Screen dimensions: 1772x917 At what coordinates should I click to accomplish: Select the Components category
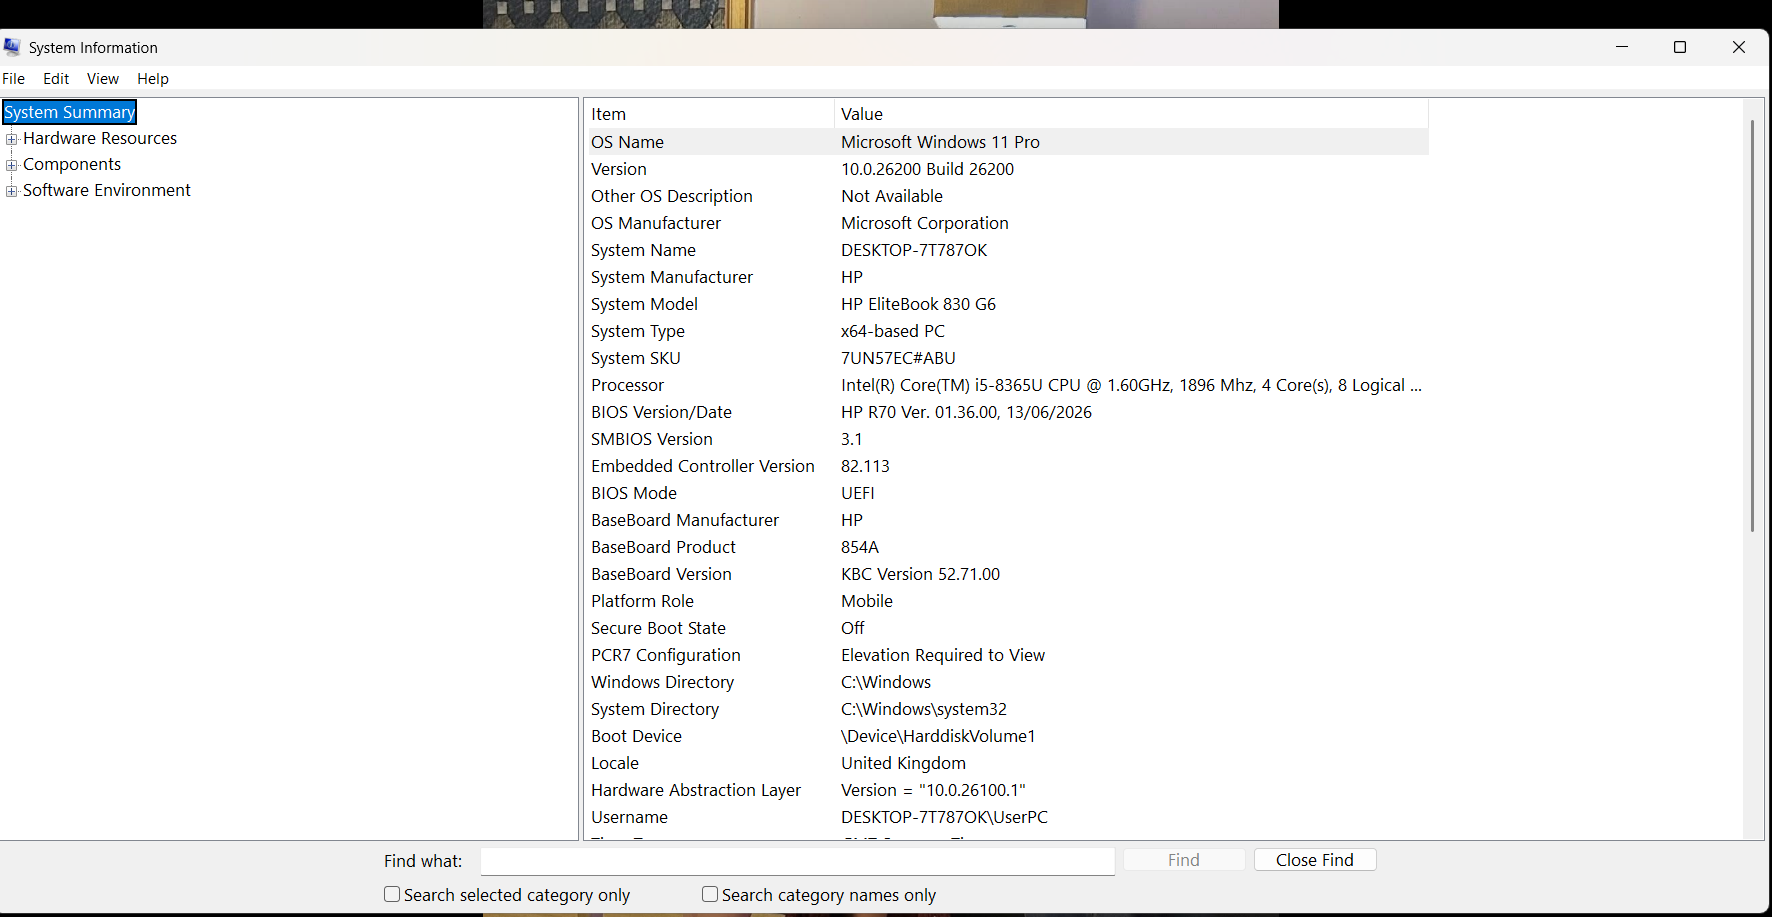point(72,164)
